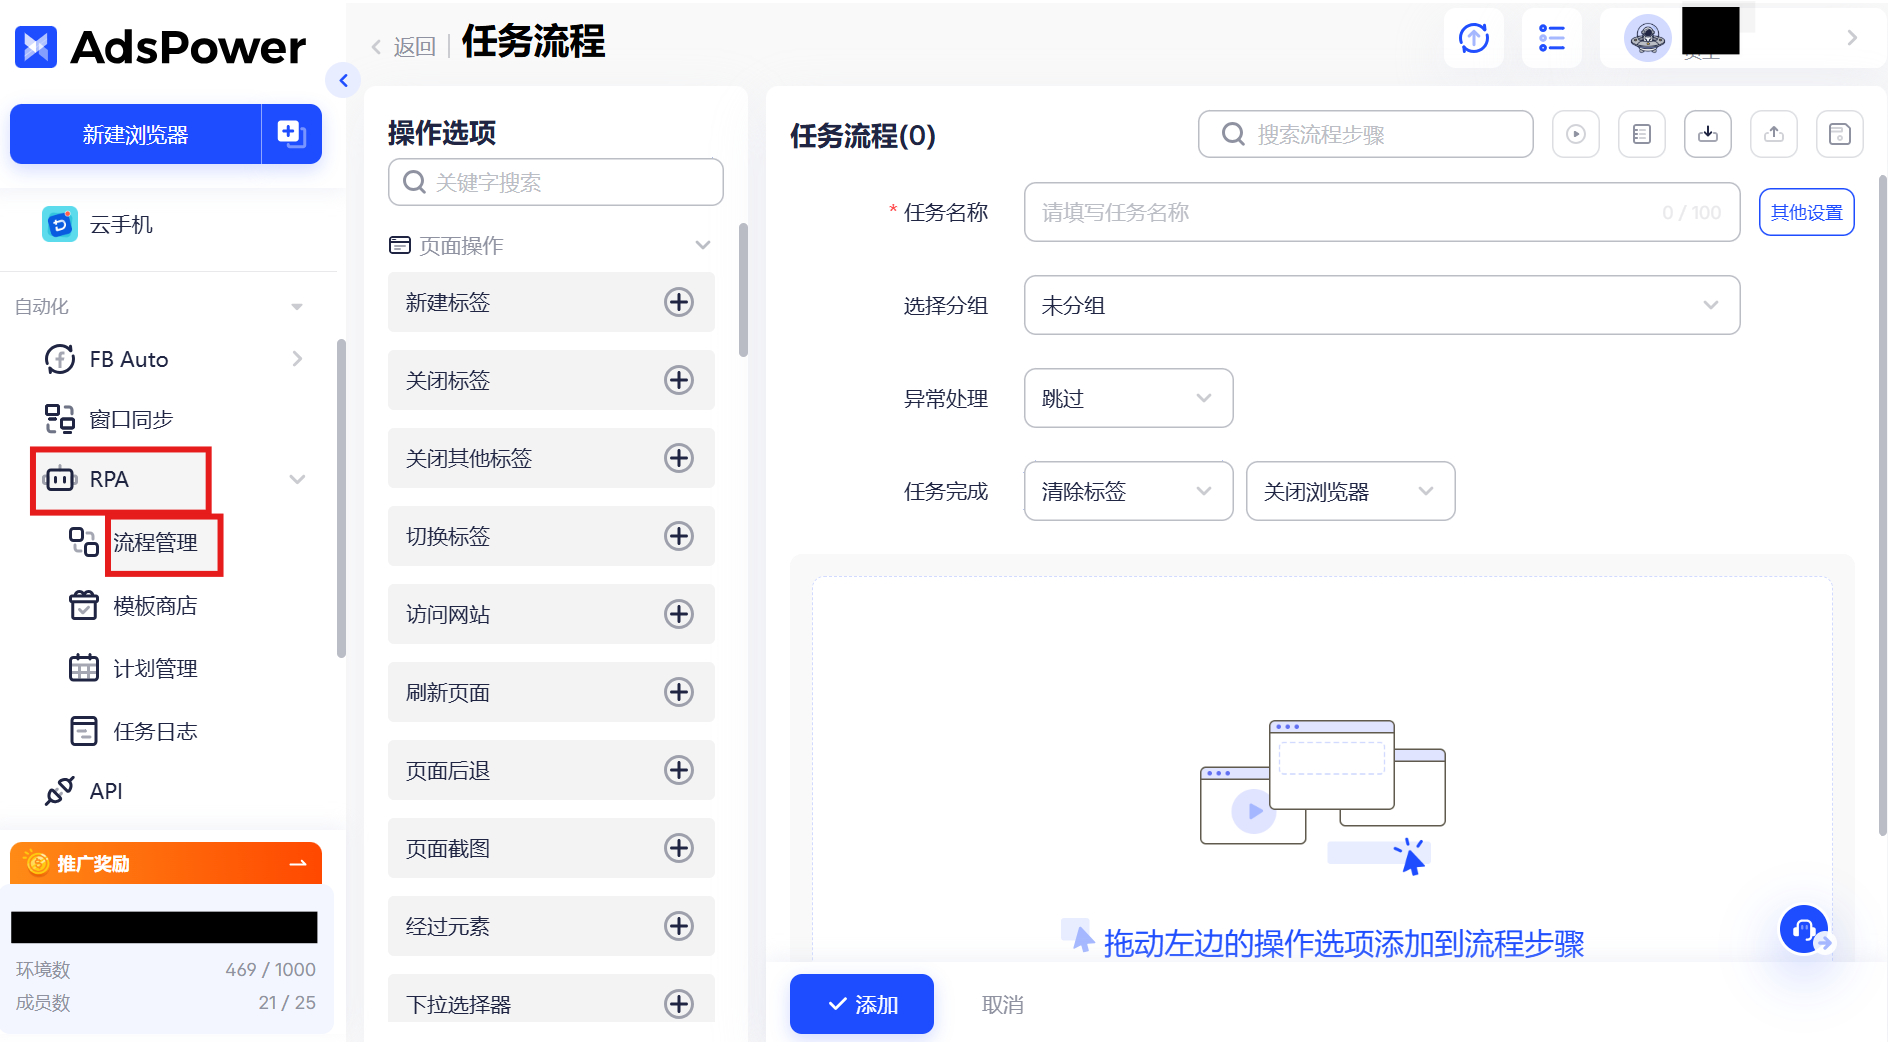Viewport: 1888px width, 1042px height.
Task: Open 云手机 from the sidebar
Action: [120, 224]
